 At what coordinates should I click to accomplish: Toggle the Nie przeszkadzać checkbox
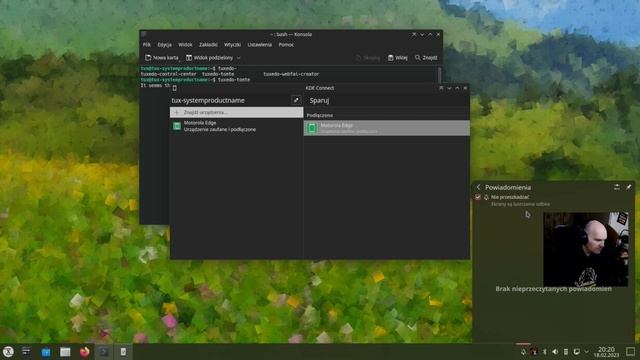tap(478, 197)
